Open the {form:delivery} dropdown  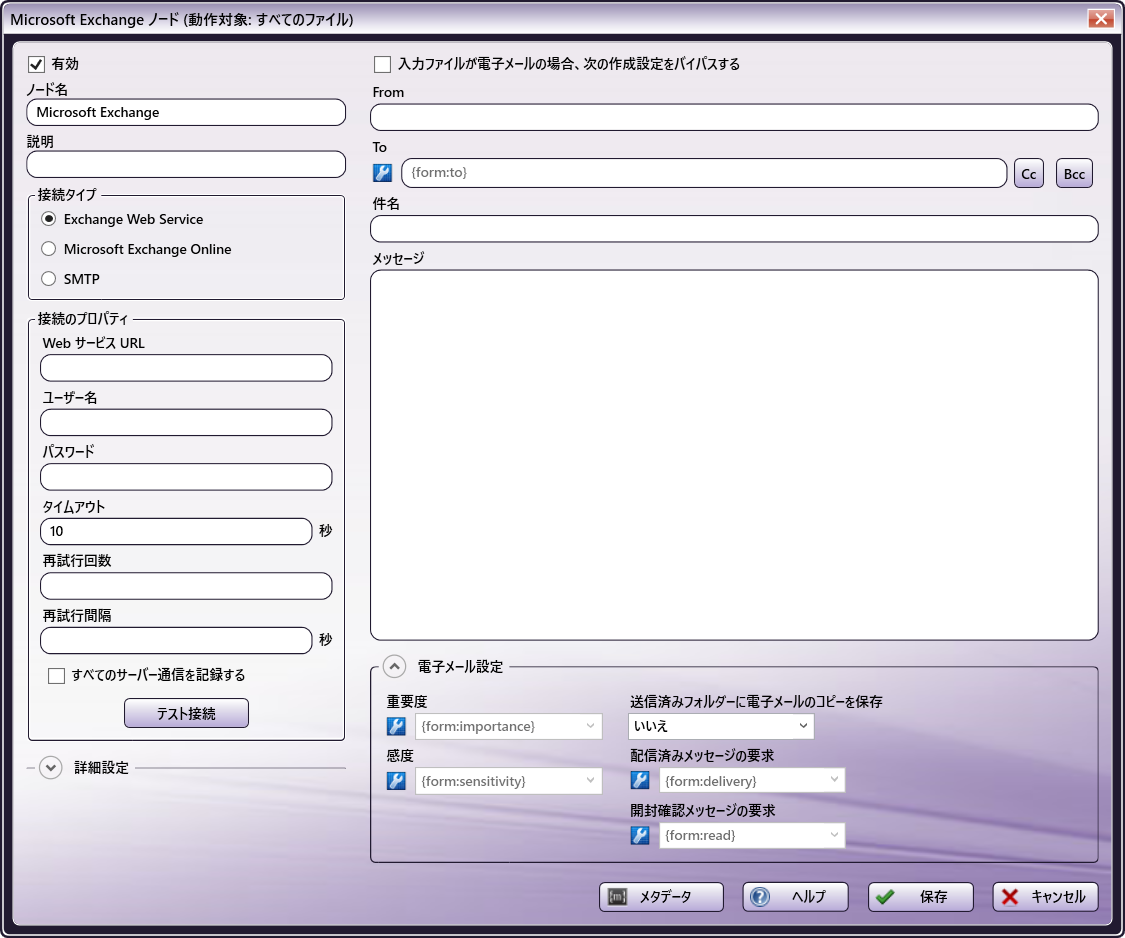pyautogui.click(x=752, y=780)
